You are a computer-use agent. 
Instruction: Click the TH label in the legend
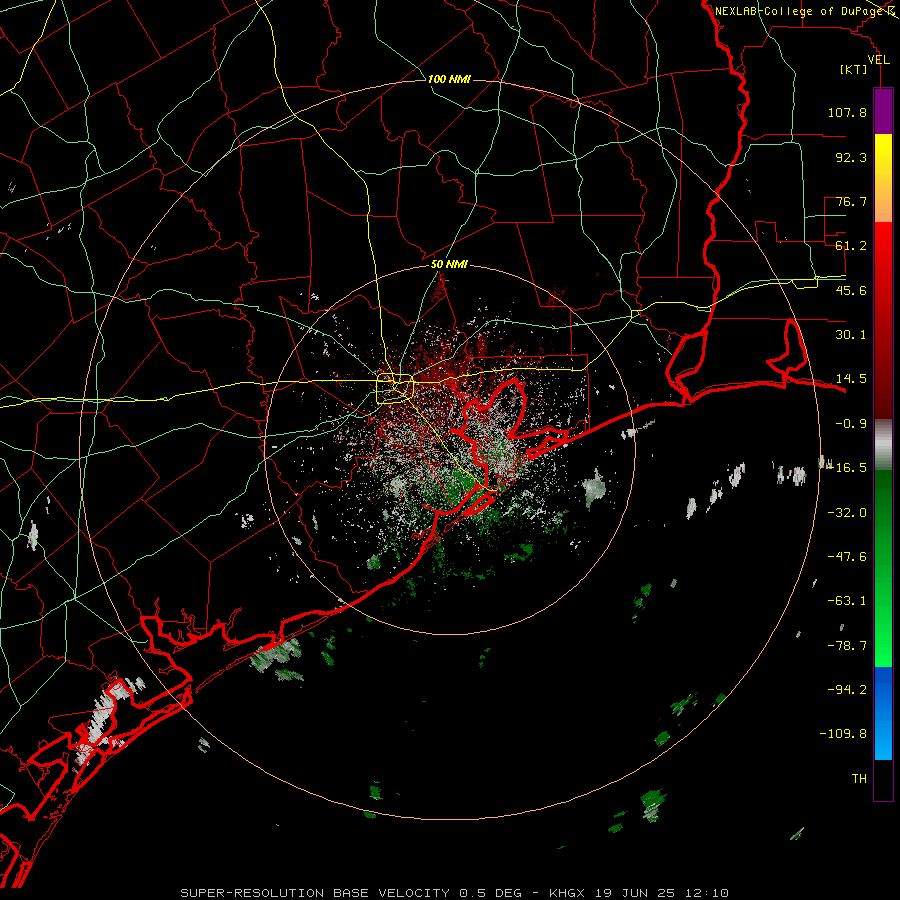coord(859,779)
